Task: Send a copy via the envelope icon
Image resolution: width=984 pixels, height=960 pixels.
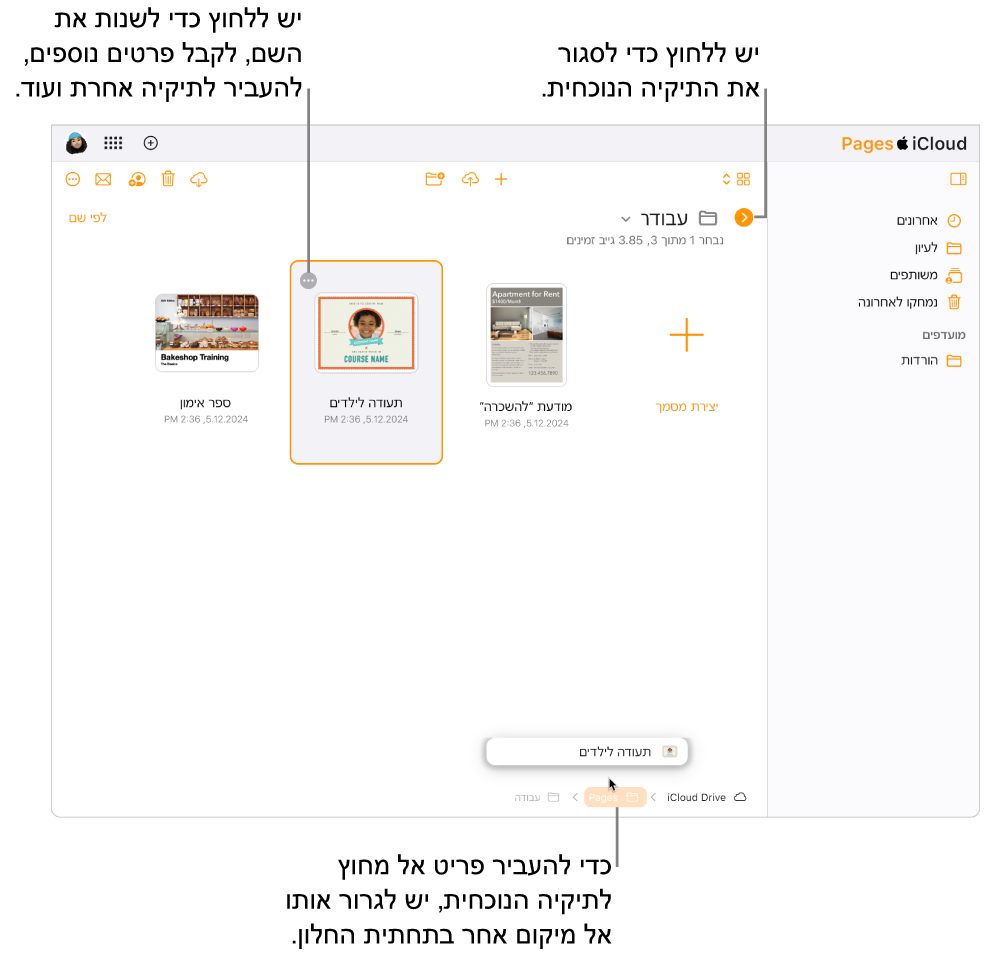Action: (x=103, y=179)
